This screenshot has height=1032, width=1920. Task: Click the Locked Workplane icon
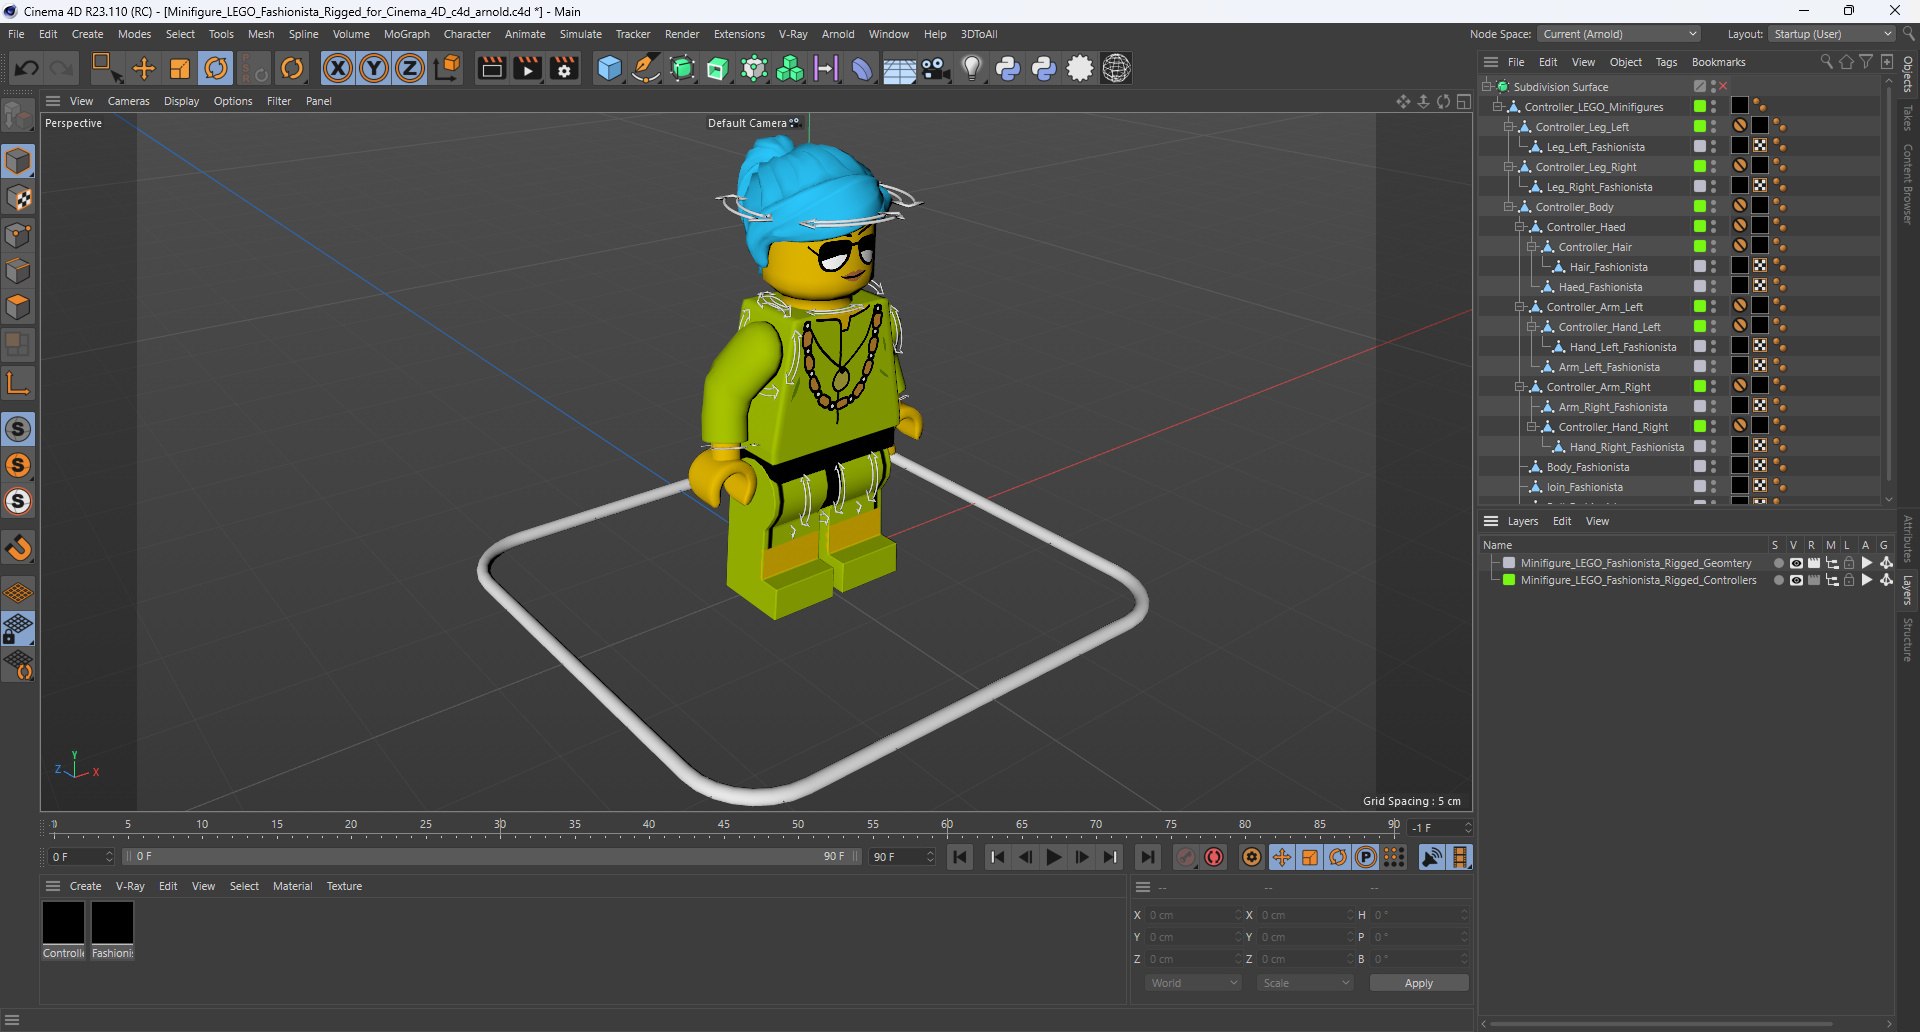pyautogui.click(x=18, y=629)
